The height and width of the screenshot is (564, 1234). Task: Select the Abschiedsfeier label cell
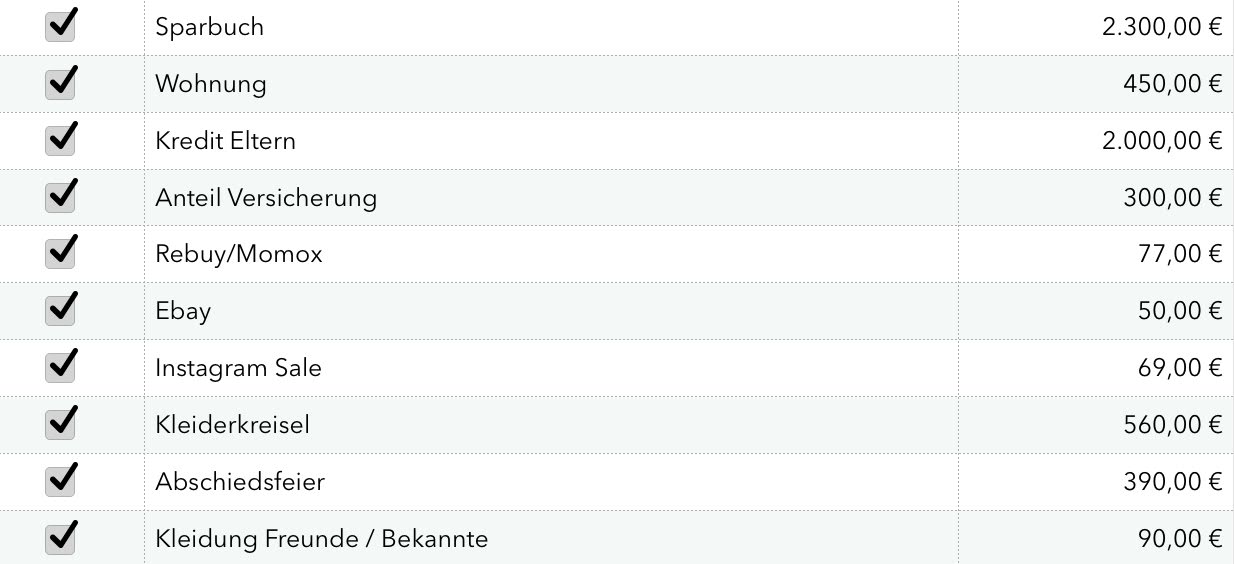pyautogui.click(x=551, y=482)
